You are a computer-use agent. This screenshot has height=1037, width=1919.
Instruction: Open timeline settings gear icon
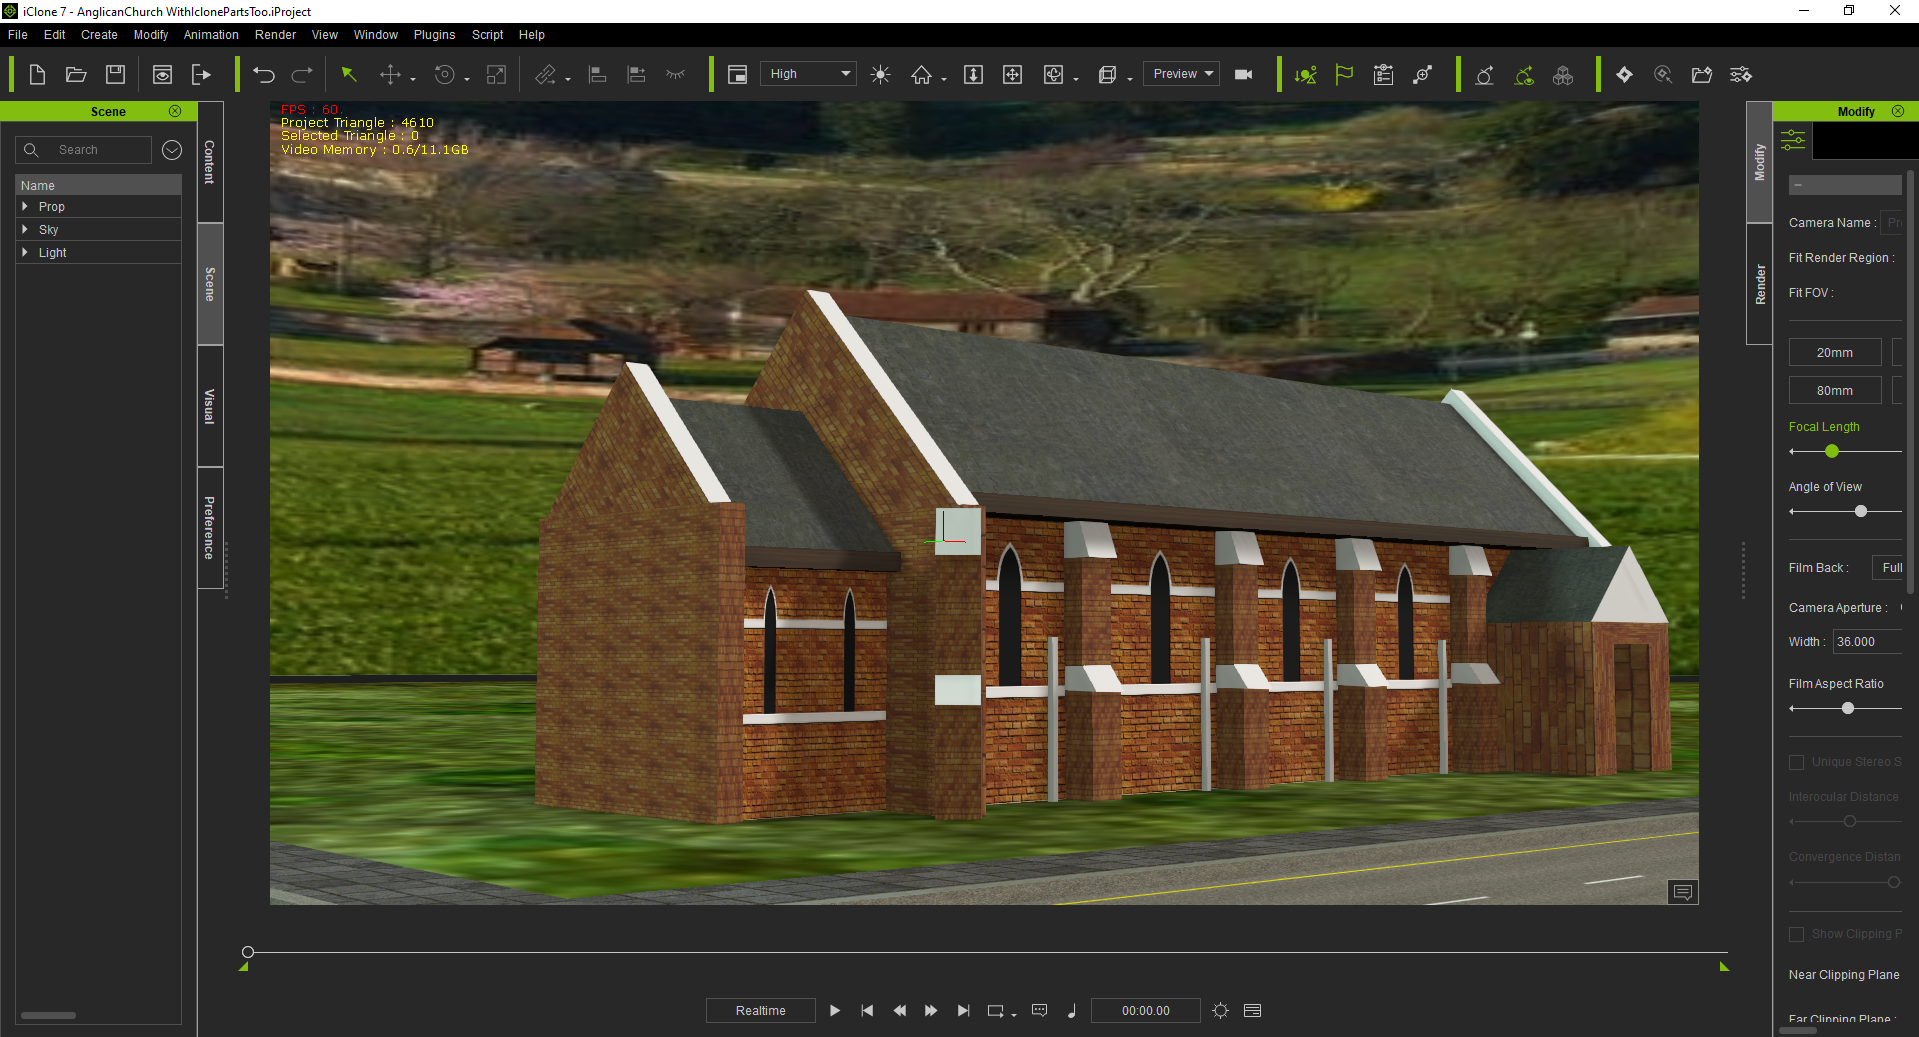tap(1220, 1010)
